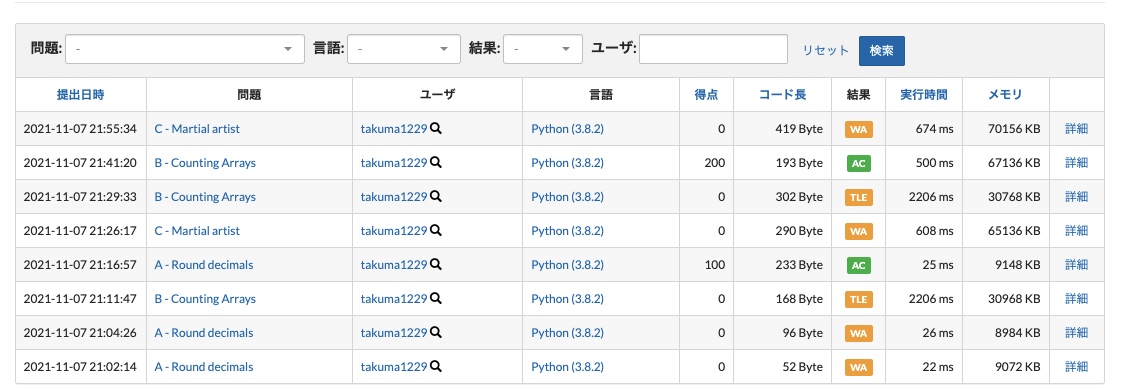Open 詳細 details for 21:55:34 submission
1127x389 pixels.
click(x=1076, y=129)
